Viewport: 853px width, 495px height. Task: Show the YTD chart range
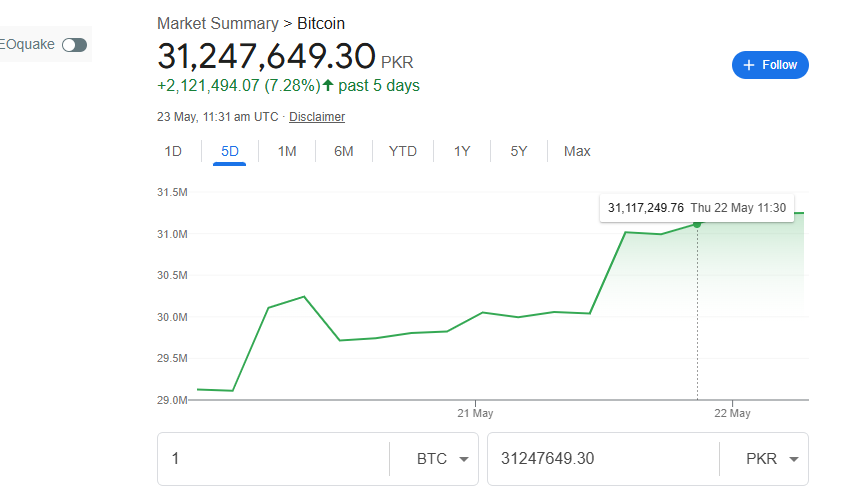(x=403, y=151)
